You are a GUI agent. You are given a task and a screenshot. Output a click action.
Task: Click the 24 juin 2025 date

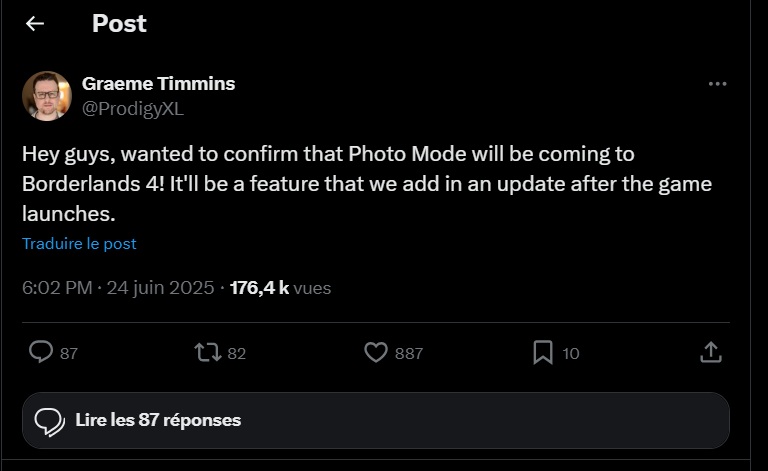pos(160,288)
